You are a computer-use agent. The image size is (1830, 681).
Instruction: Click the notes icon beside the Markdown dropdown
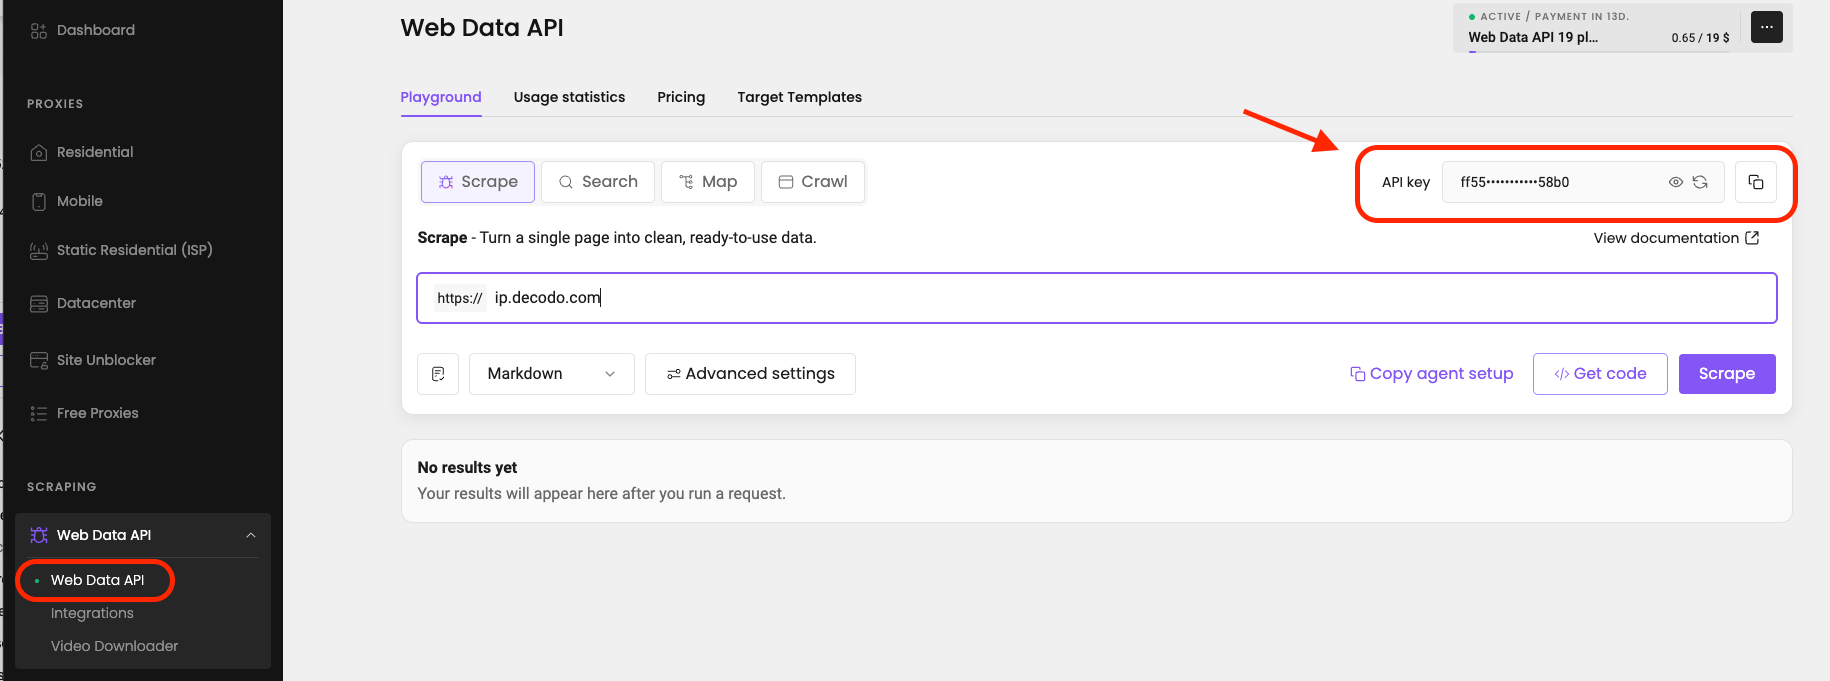438,374
